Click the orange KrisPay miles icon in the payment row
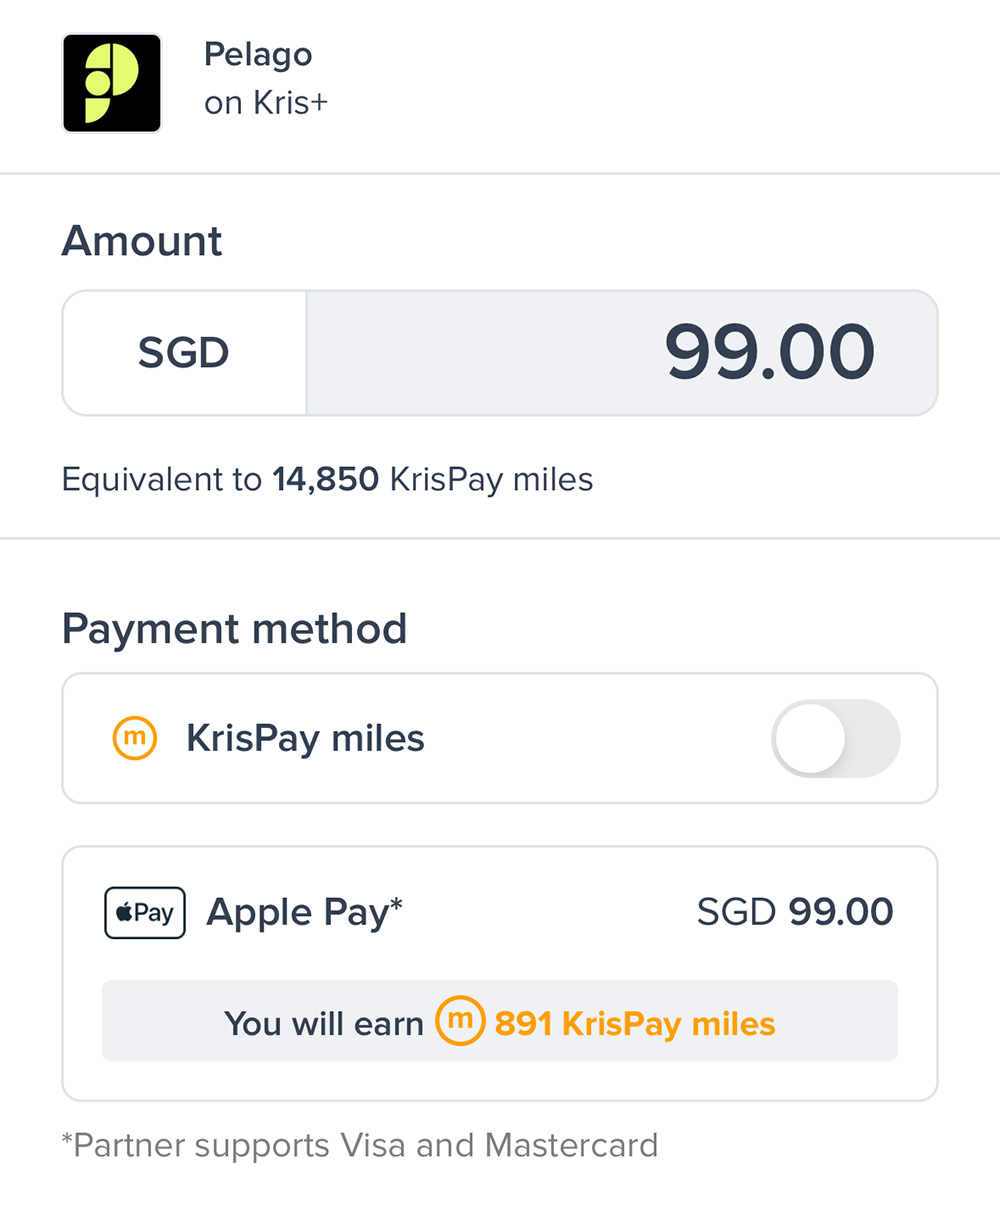Screen dimensions: 1000x1209 (134, 739)
